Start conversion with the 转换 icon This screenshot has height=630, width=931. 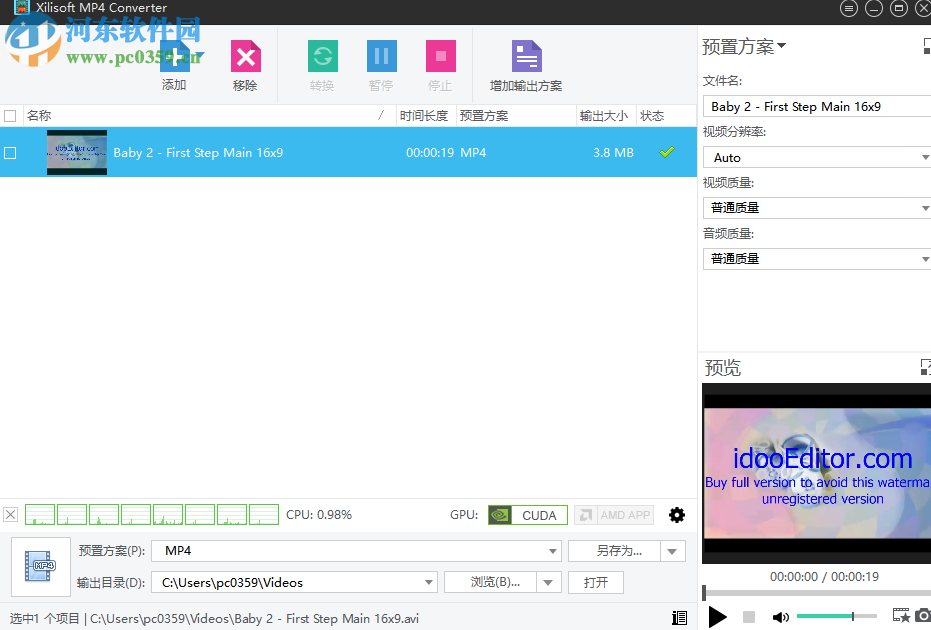coord(321,55)
